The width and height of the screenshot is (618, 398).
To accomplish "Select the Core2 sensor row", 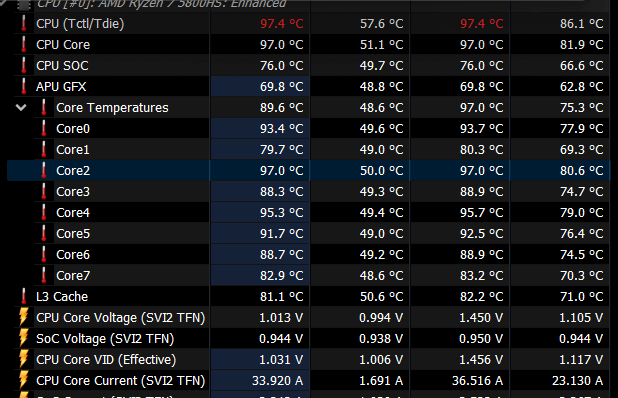I will (x=309, y=171).
